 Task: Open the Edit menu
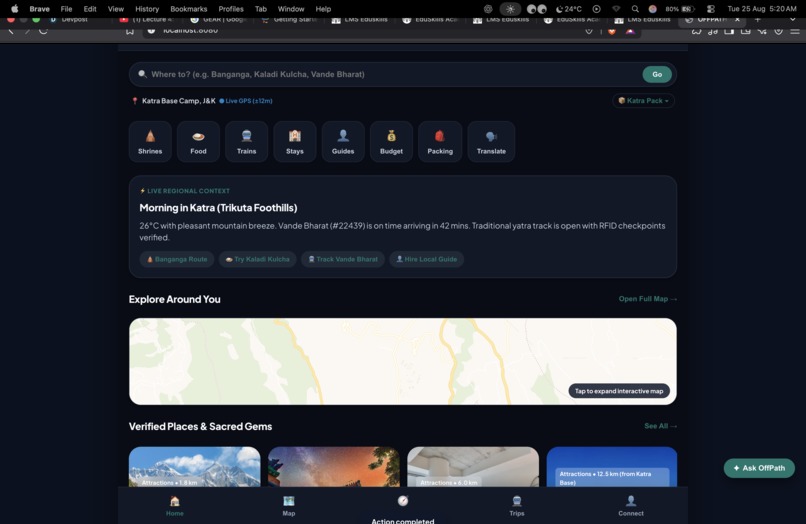[x=90, y=9]
